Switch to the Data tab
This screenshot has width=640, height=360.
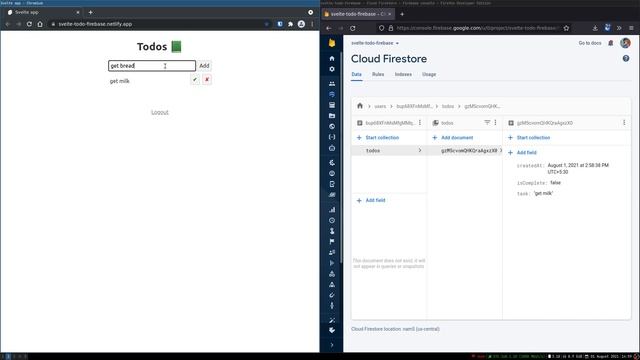click(356, 74)
